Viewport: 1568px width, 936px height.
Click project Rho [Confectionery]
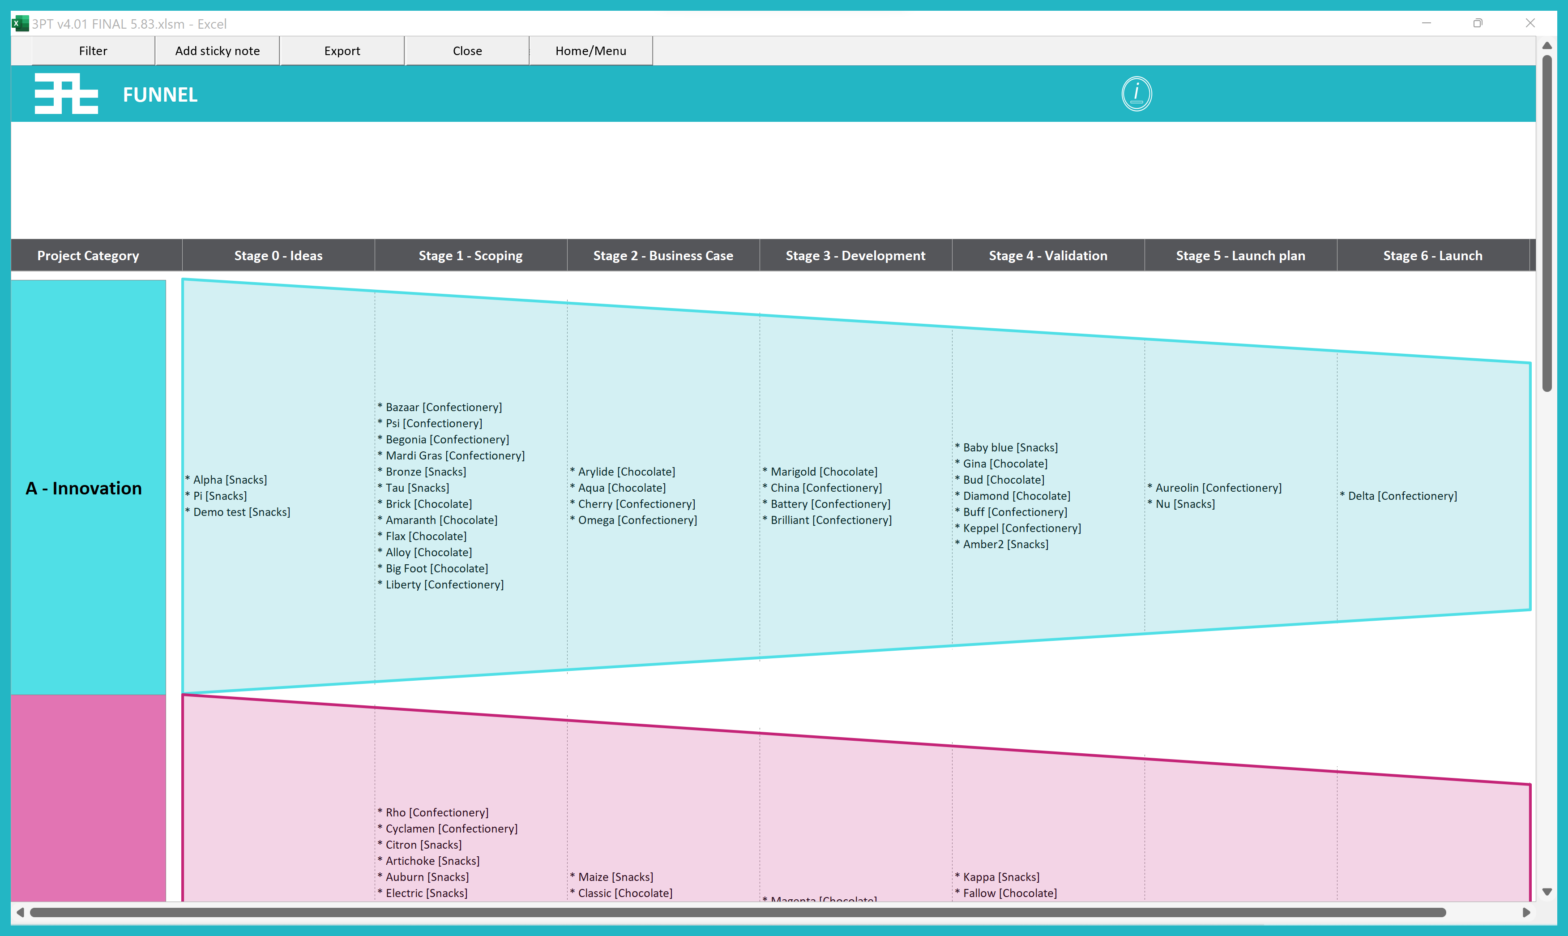point(433,812)
